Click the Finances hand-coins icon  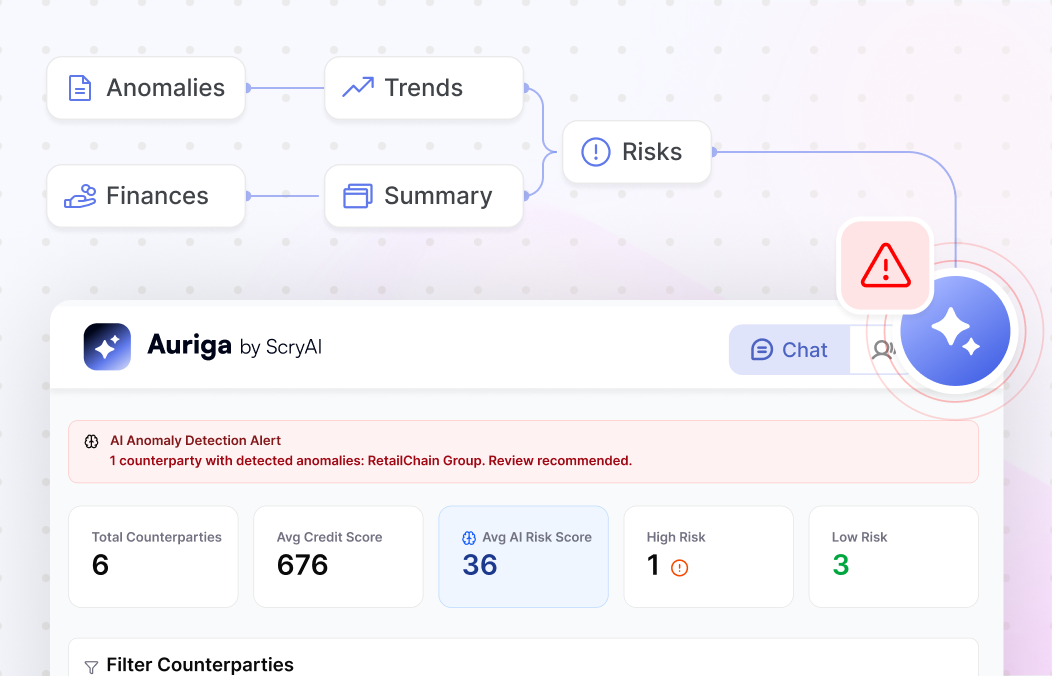coord(81,196)
